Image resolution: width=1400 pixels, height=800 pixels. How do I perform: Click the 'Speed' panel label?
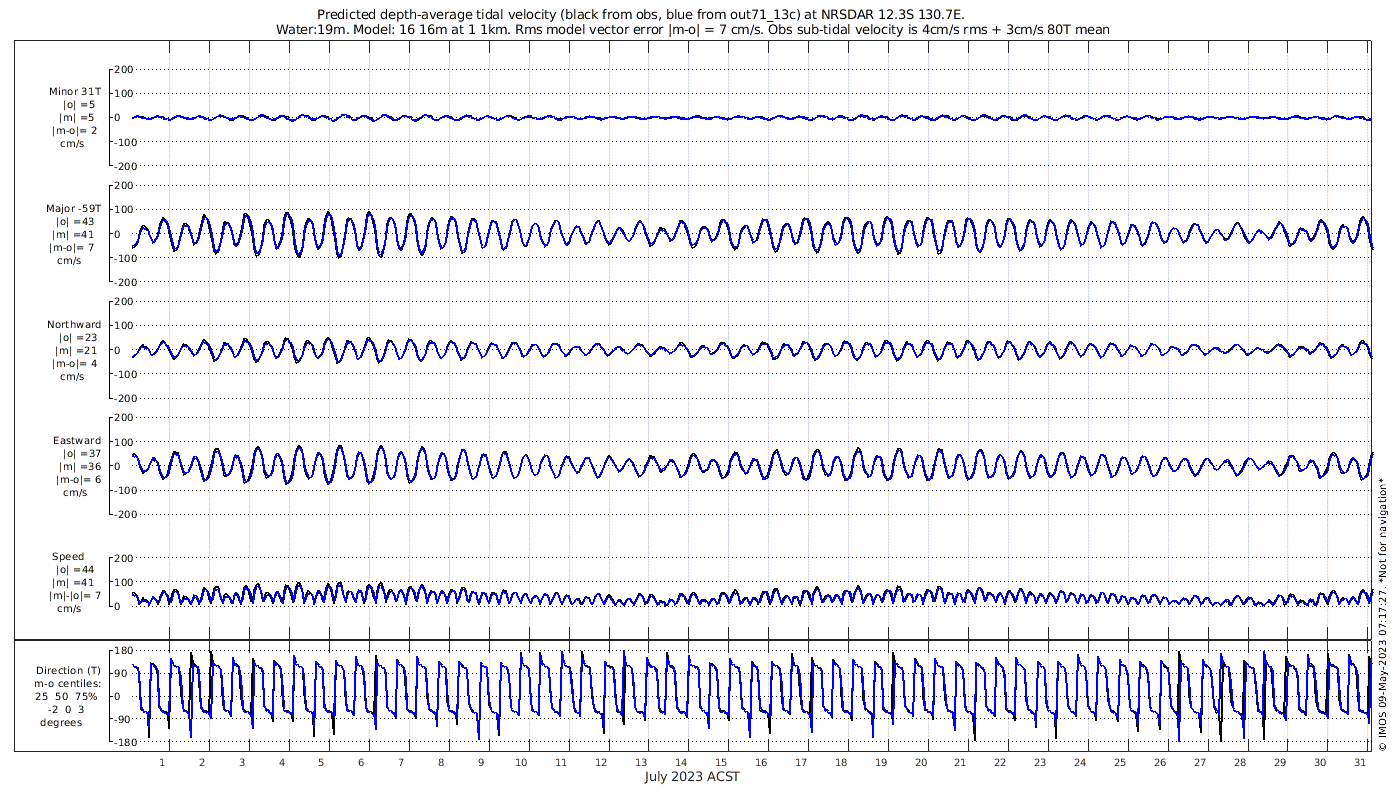click(68, 557)
